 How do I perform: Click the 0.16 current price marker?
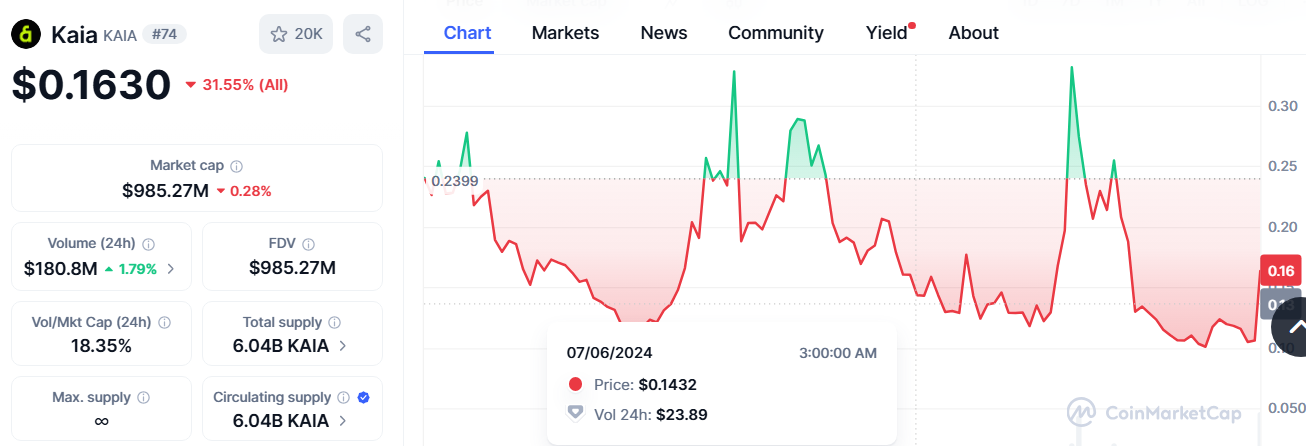click(x=1281, y=271)
